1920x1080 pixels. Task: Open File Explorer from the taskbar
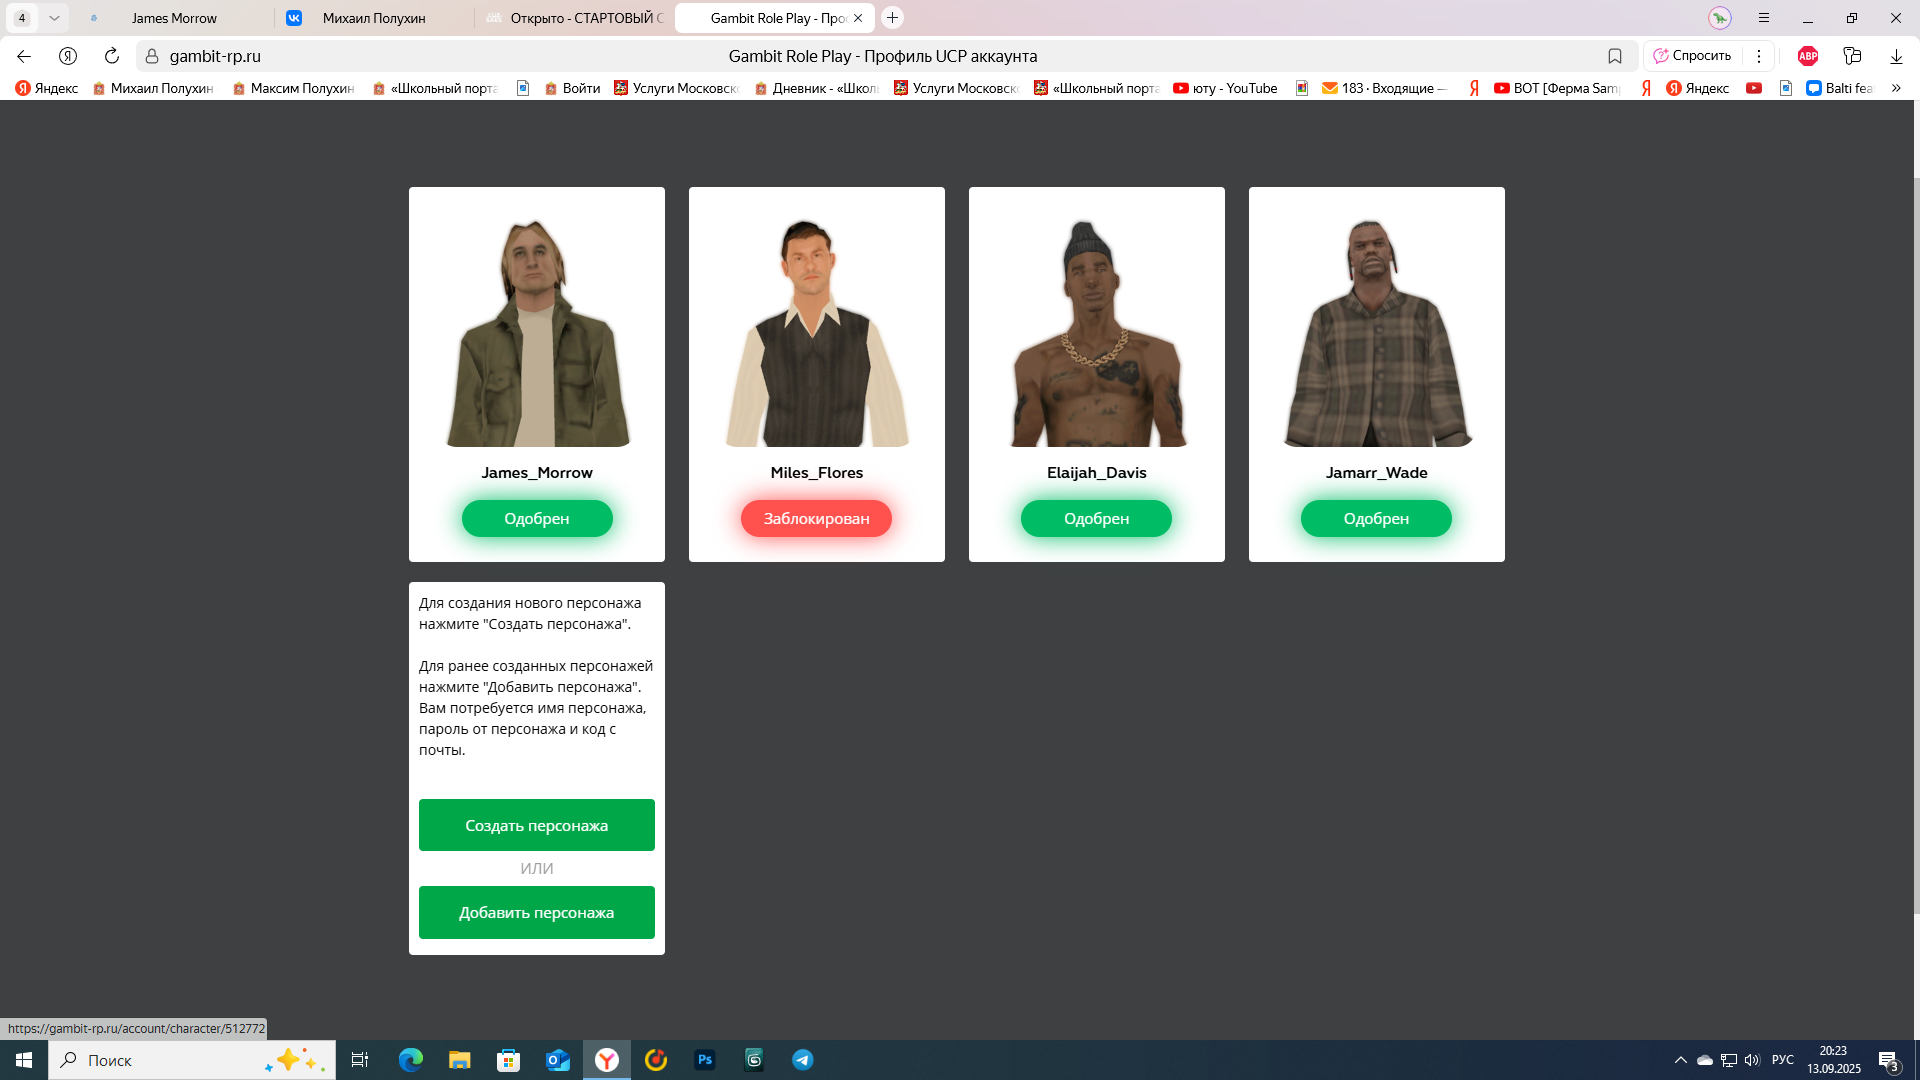click(460, 1060)
